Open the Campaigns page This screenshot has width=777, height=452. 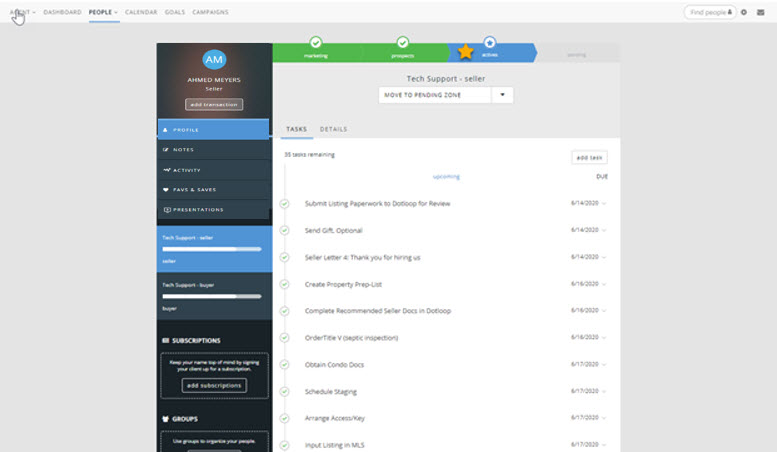point(211,12)
